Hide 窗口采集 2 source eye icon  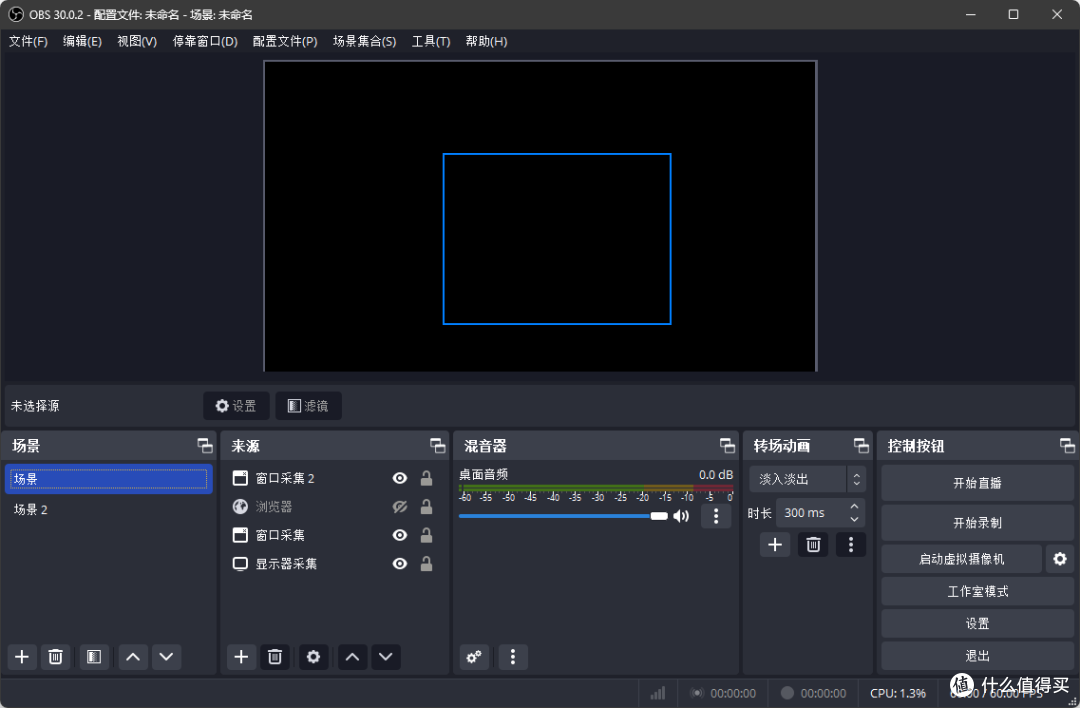399,478
